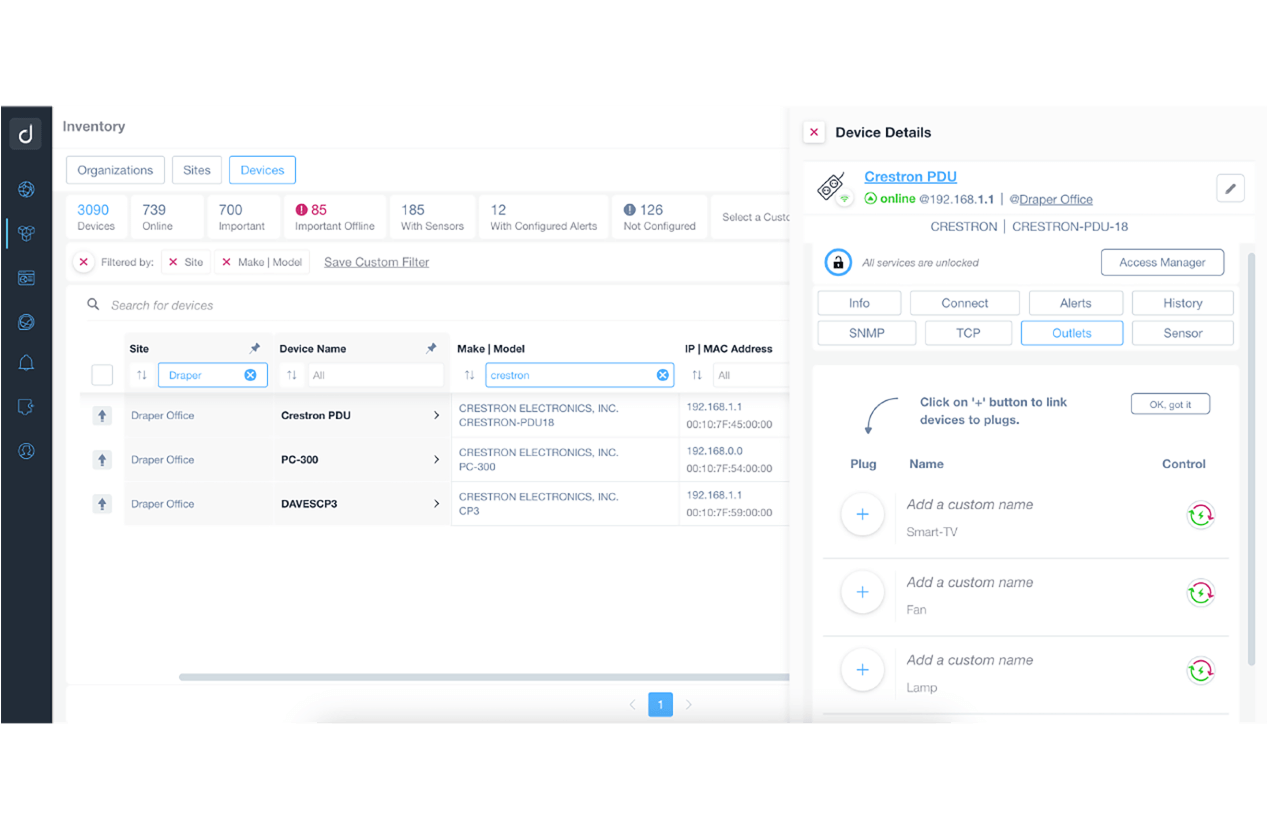Open the Organizations tab
This screenshot has height=830, width=1267.
[x=115, y=170]
